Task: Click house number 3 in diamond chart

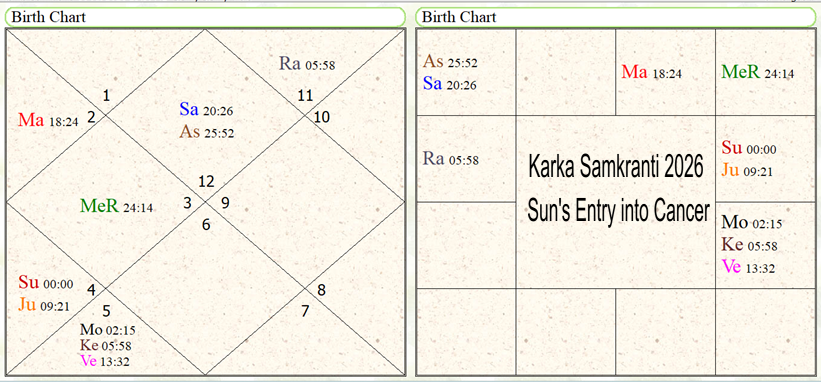Action: click(187, 203)
